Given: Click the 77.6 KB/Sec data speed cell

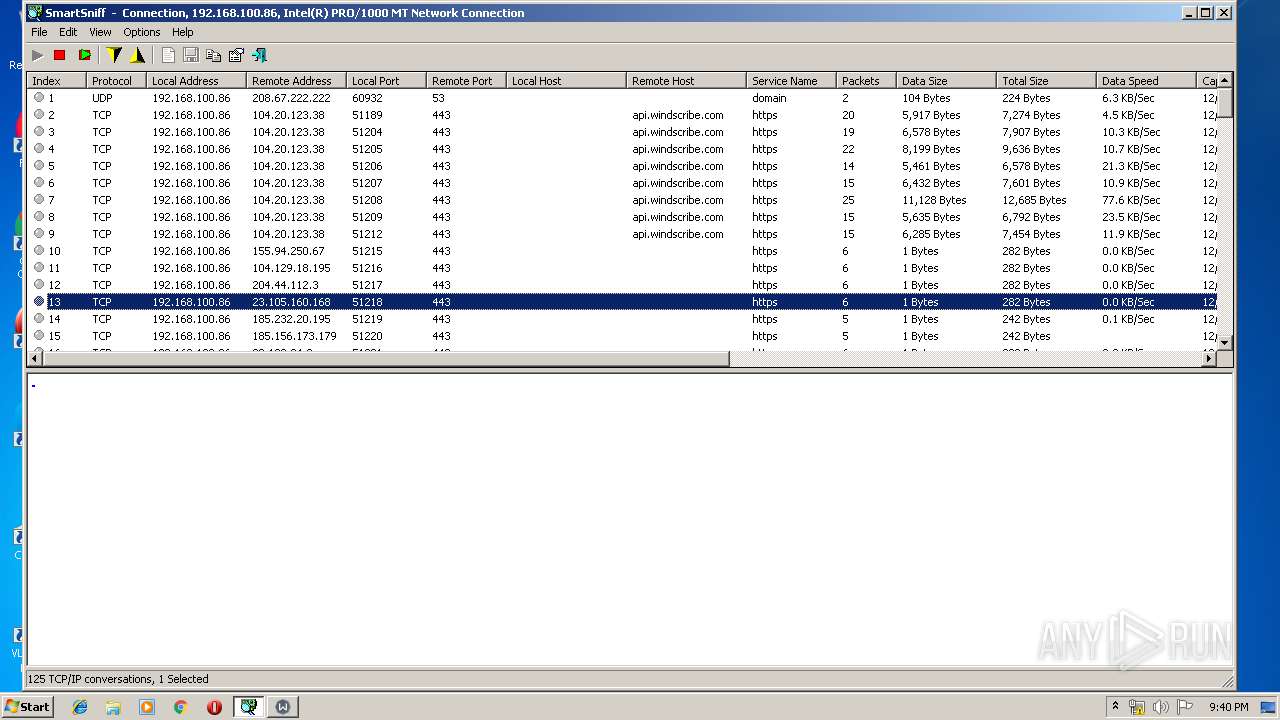Looking at the screenshot, I should 1130,200.
